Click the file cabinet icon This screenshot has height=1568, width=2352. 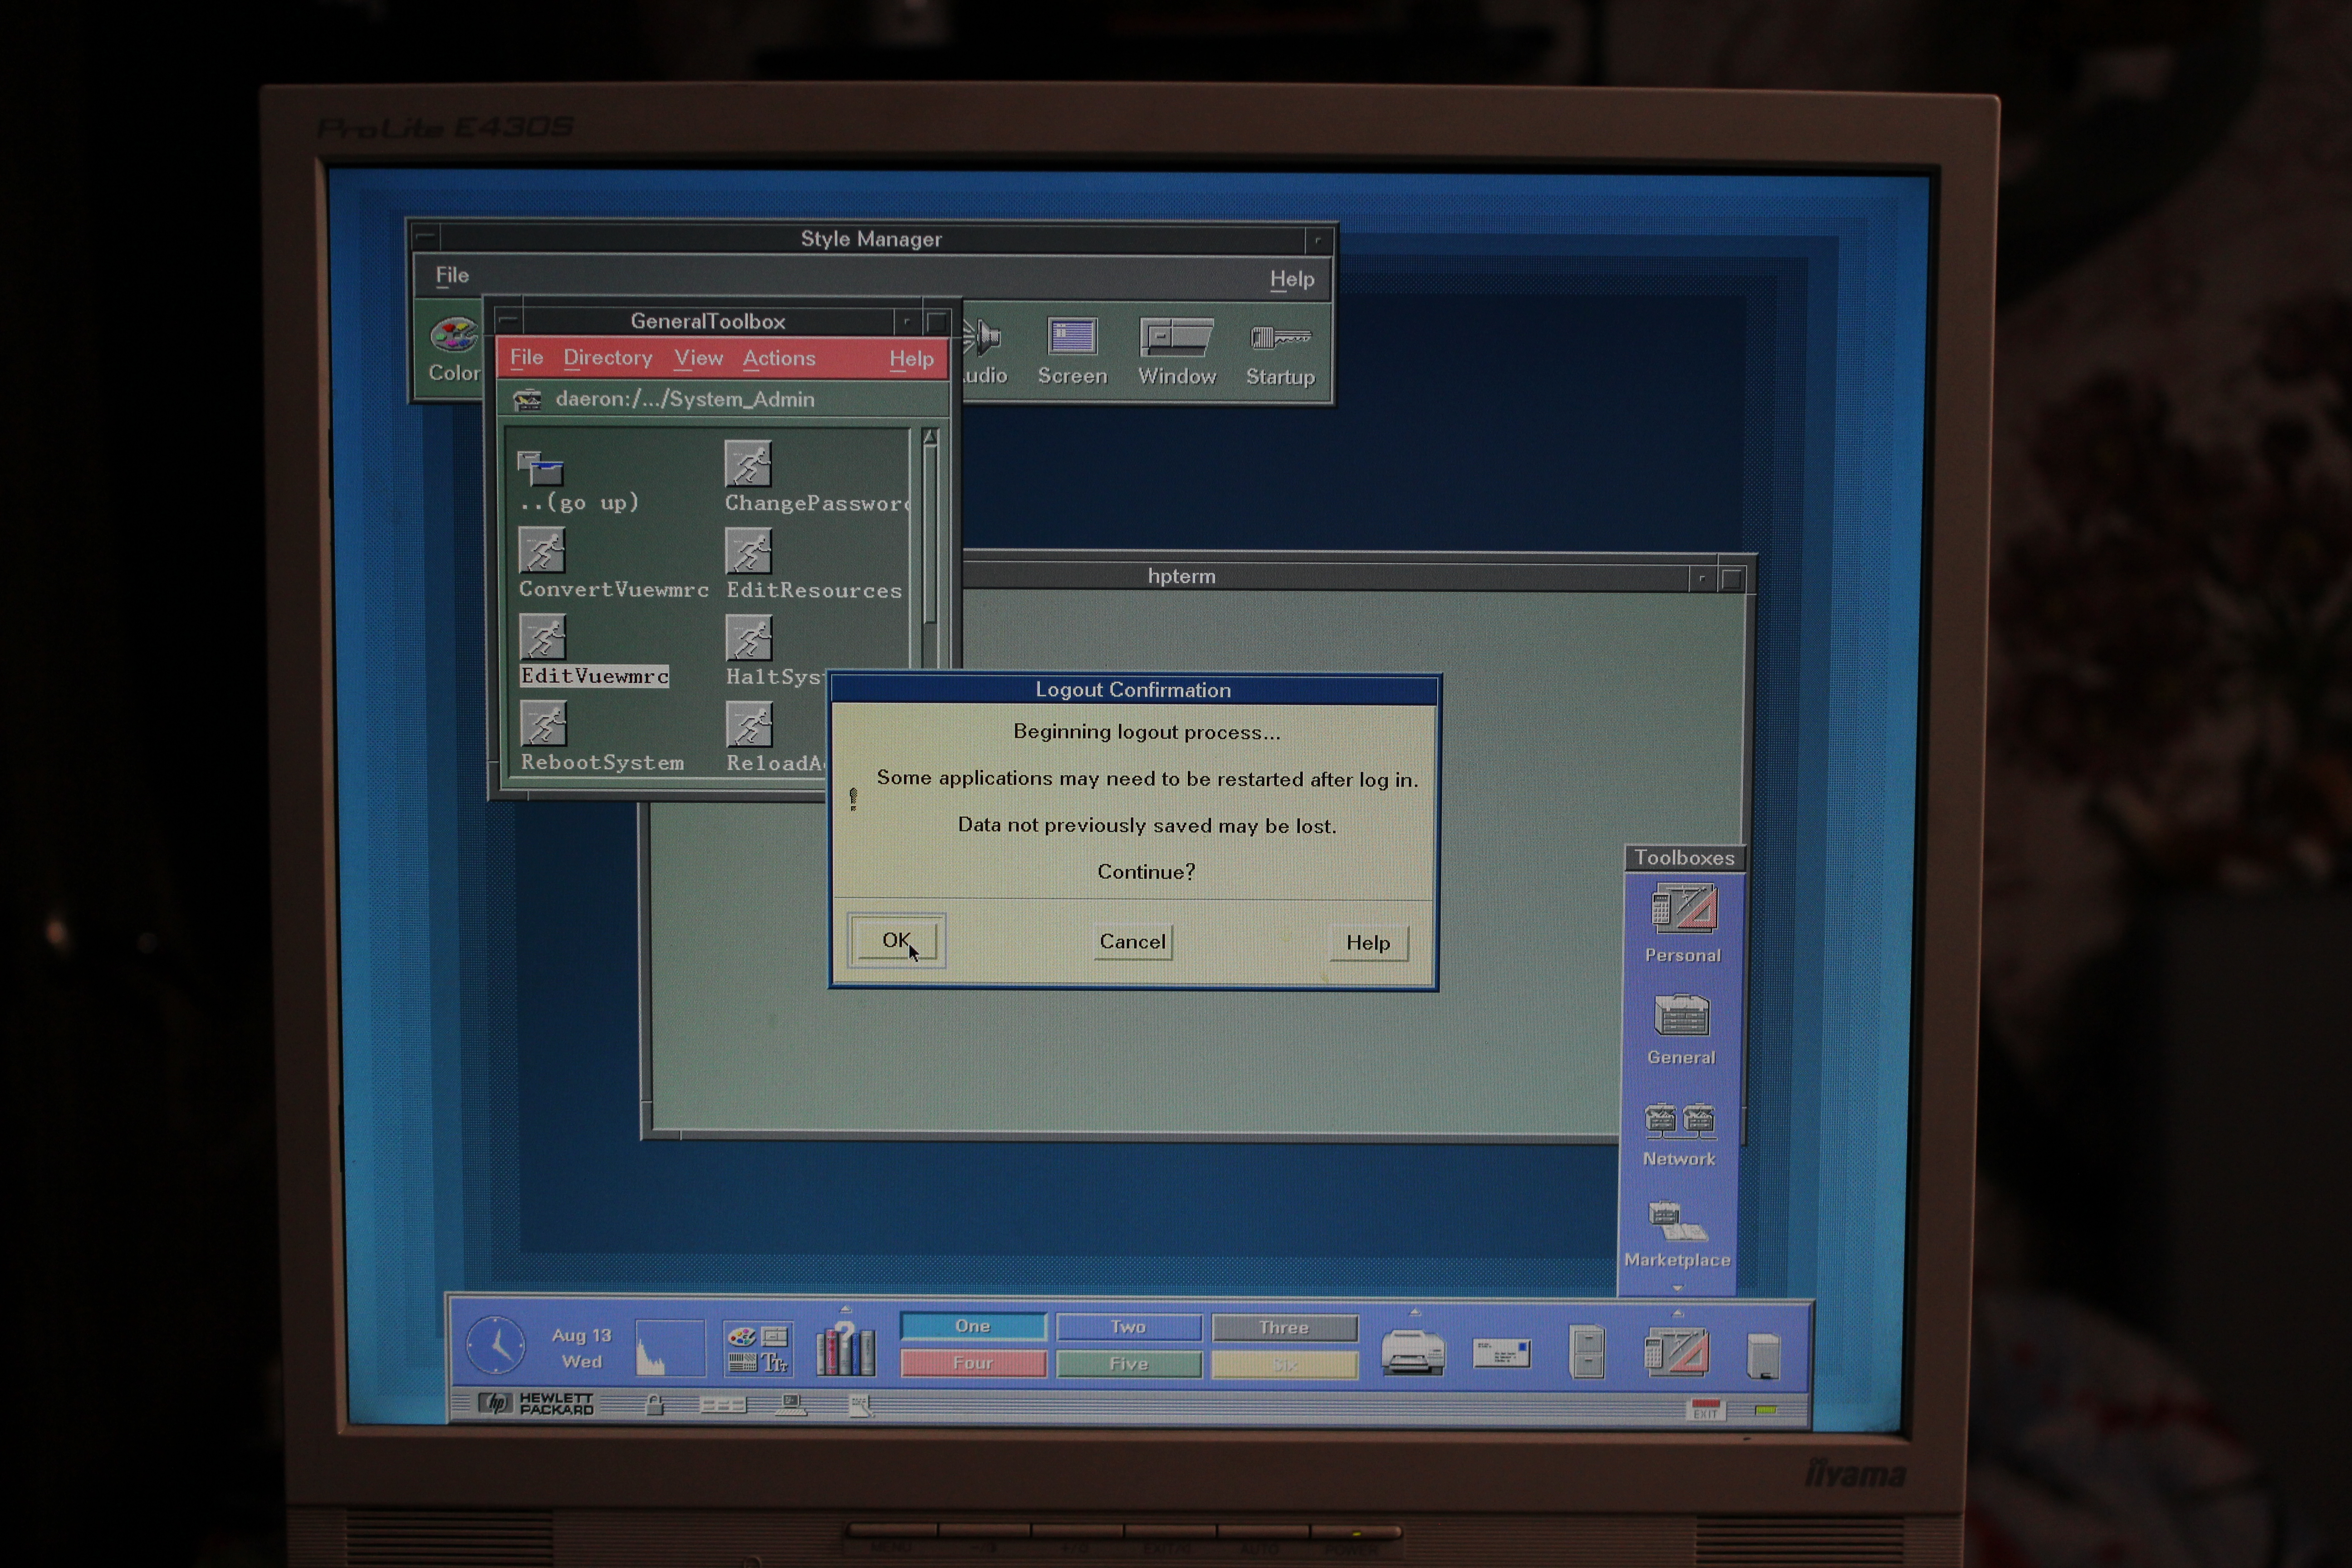pyautogui.click(x=1587, y=1352)
